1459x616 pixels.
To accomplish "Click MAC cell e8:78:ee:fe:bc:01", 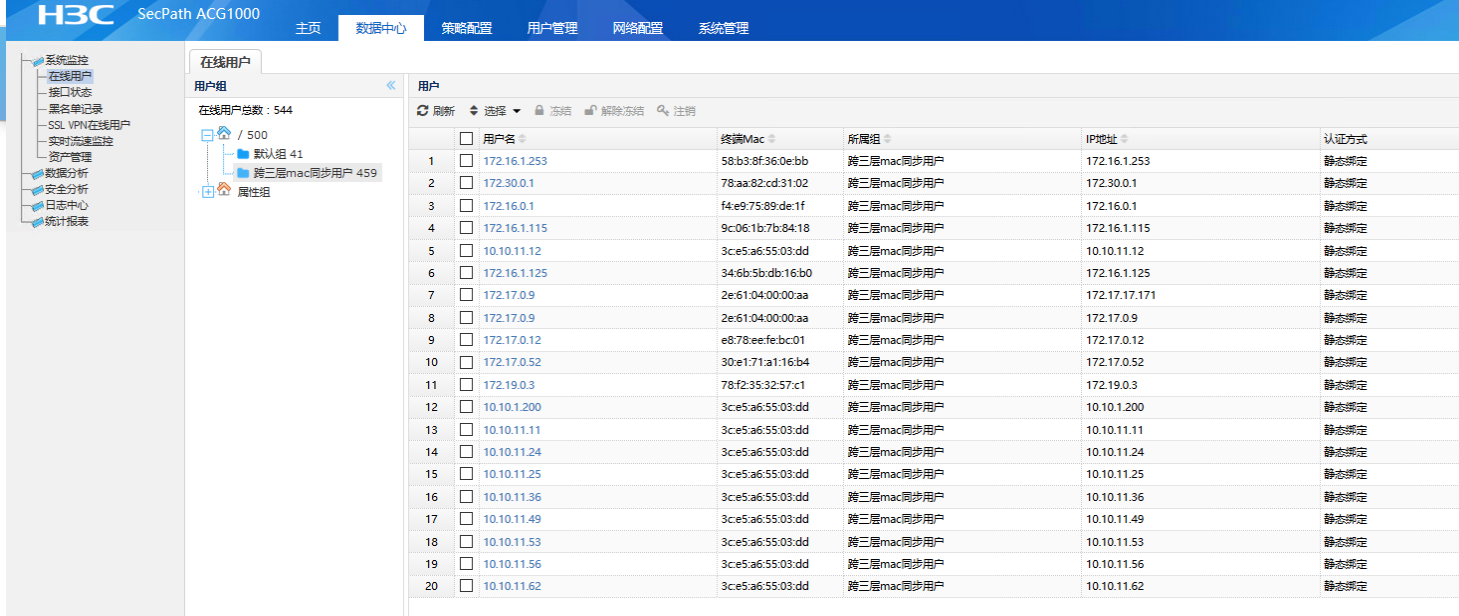I will click(x=762, y=340).
